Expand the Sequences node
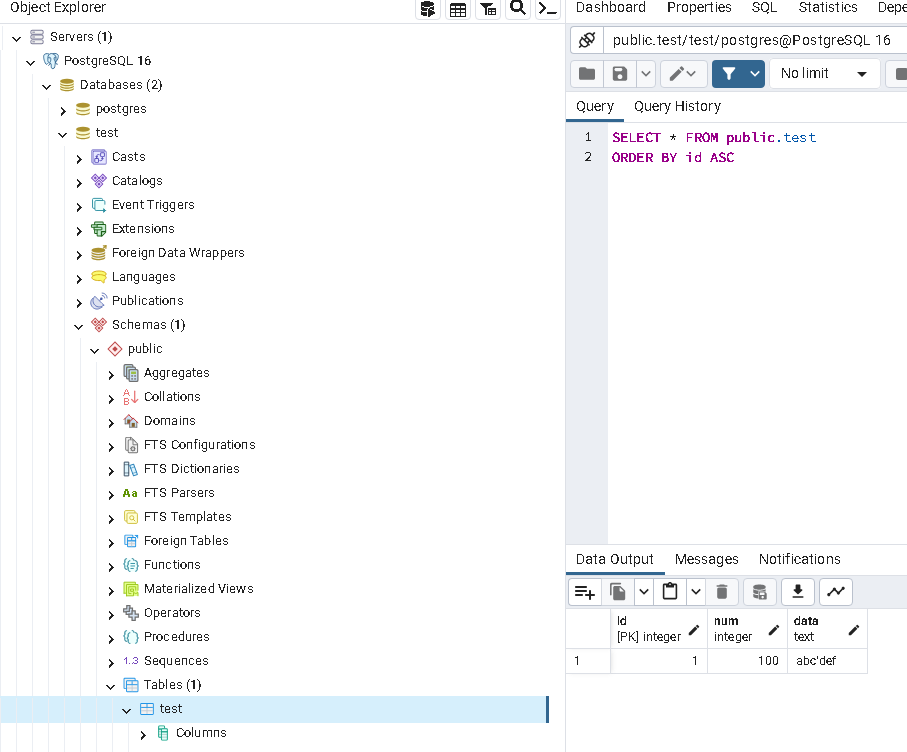 pyautogui.click(x=111, y=662)
